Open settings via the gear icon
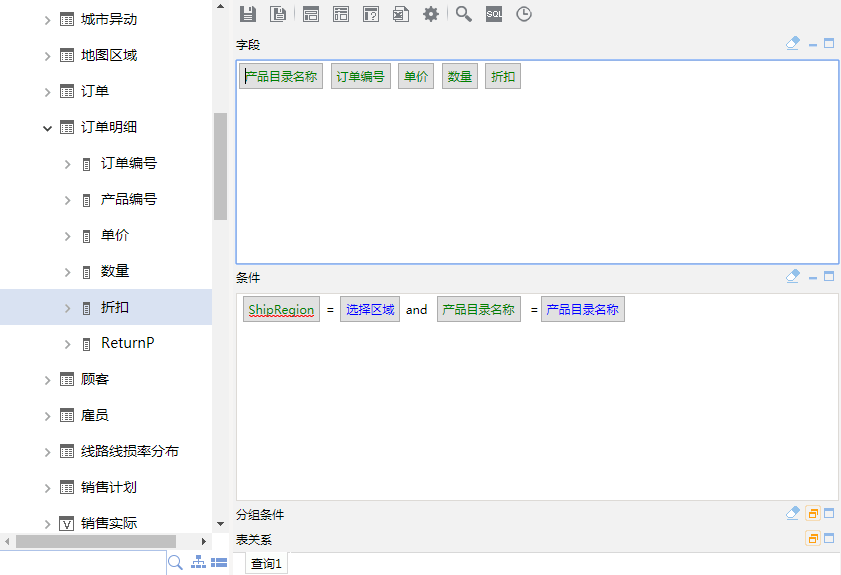The image size is (841, 575). click(x=431, y=14)
